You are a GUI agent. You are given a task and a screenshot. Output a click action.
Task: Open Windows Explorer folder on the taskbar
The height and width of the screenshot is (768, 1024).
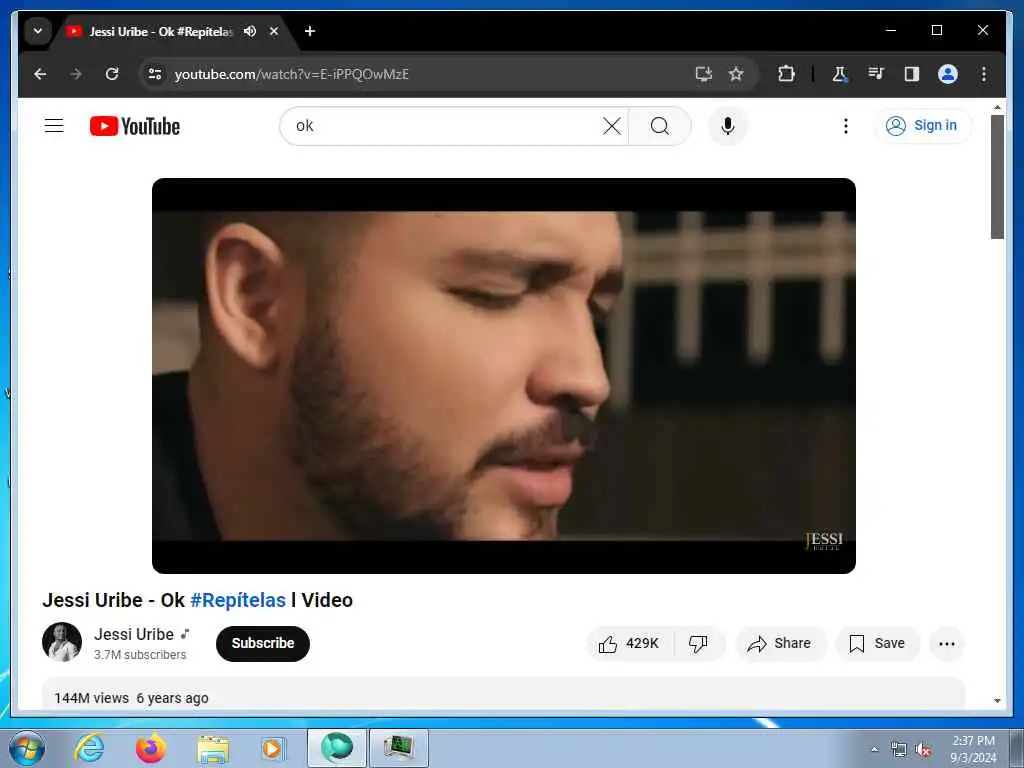tap(213, 749)
